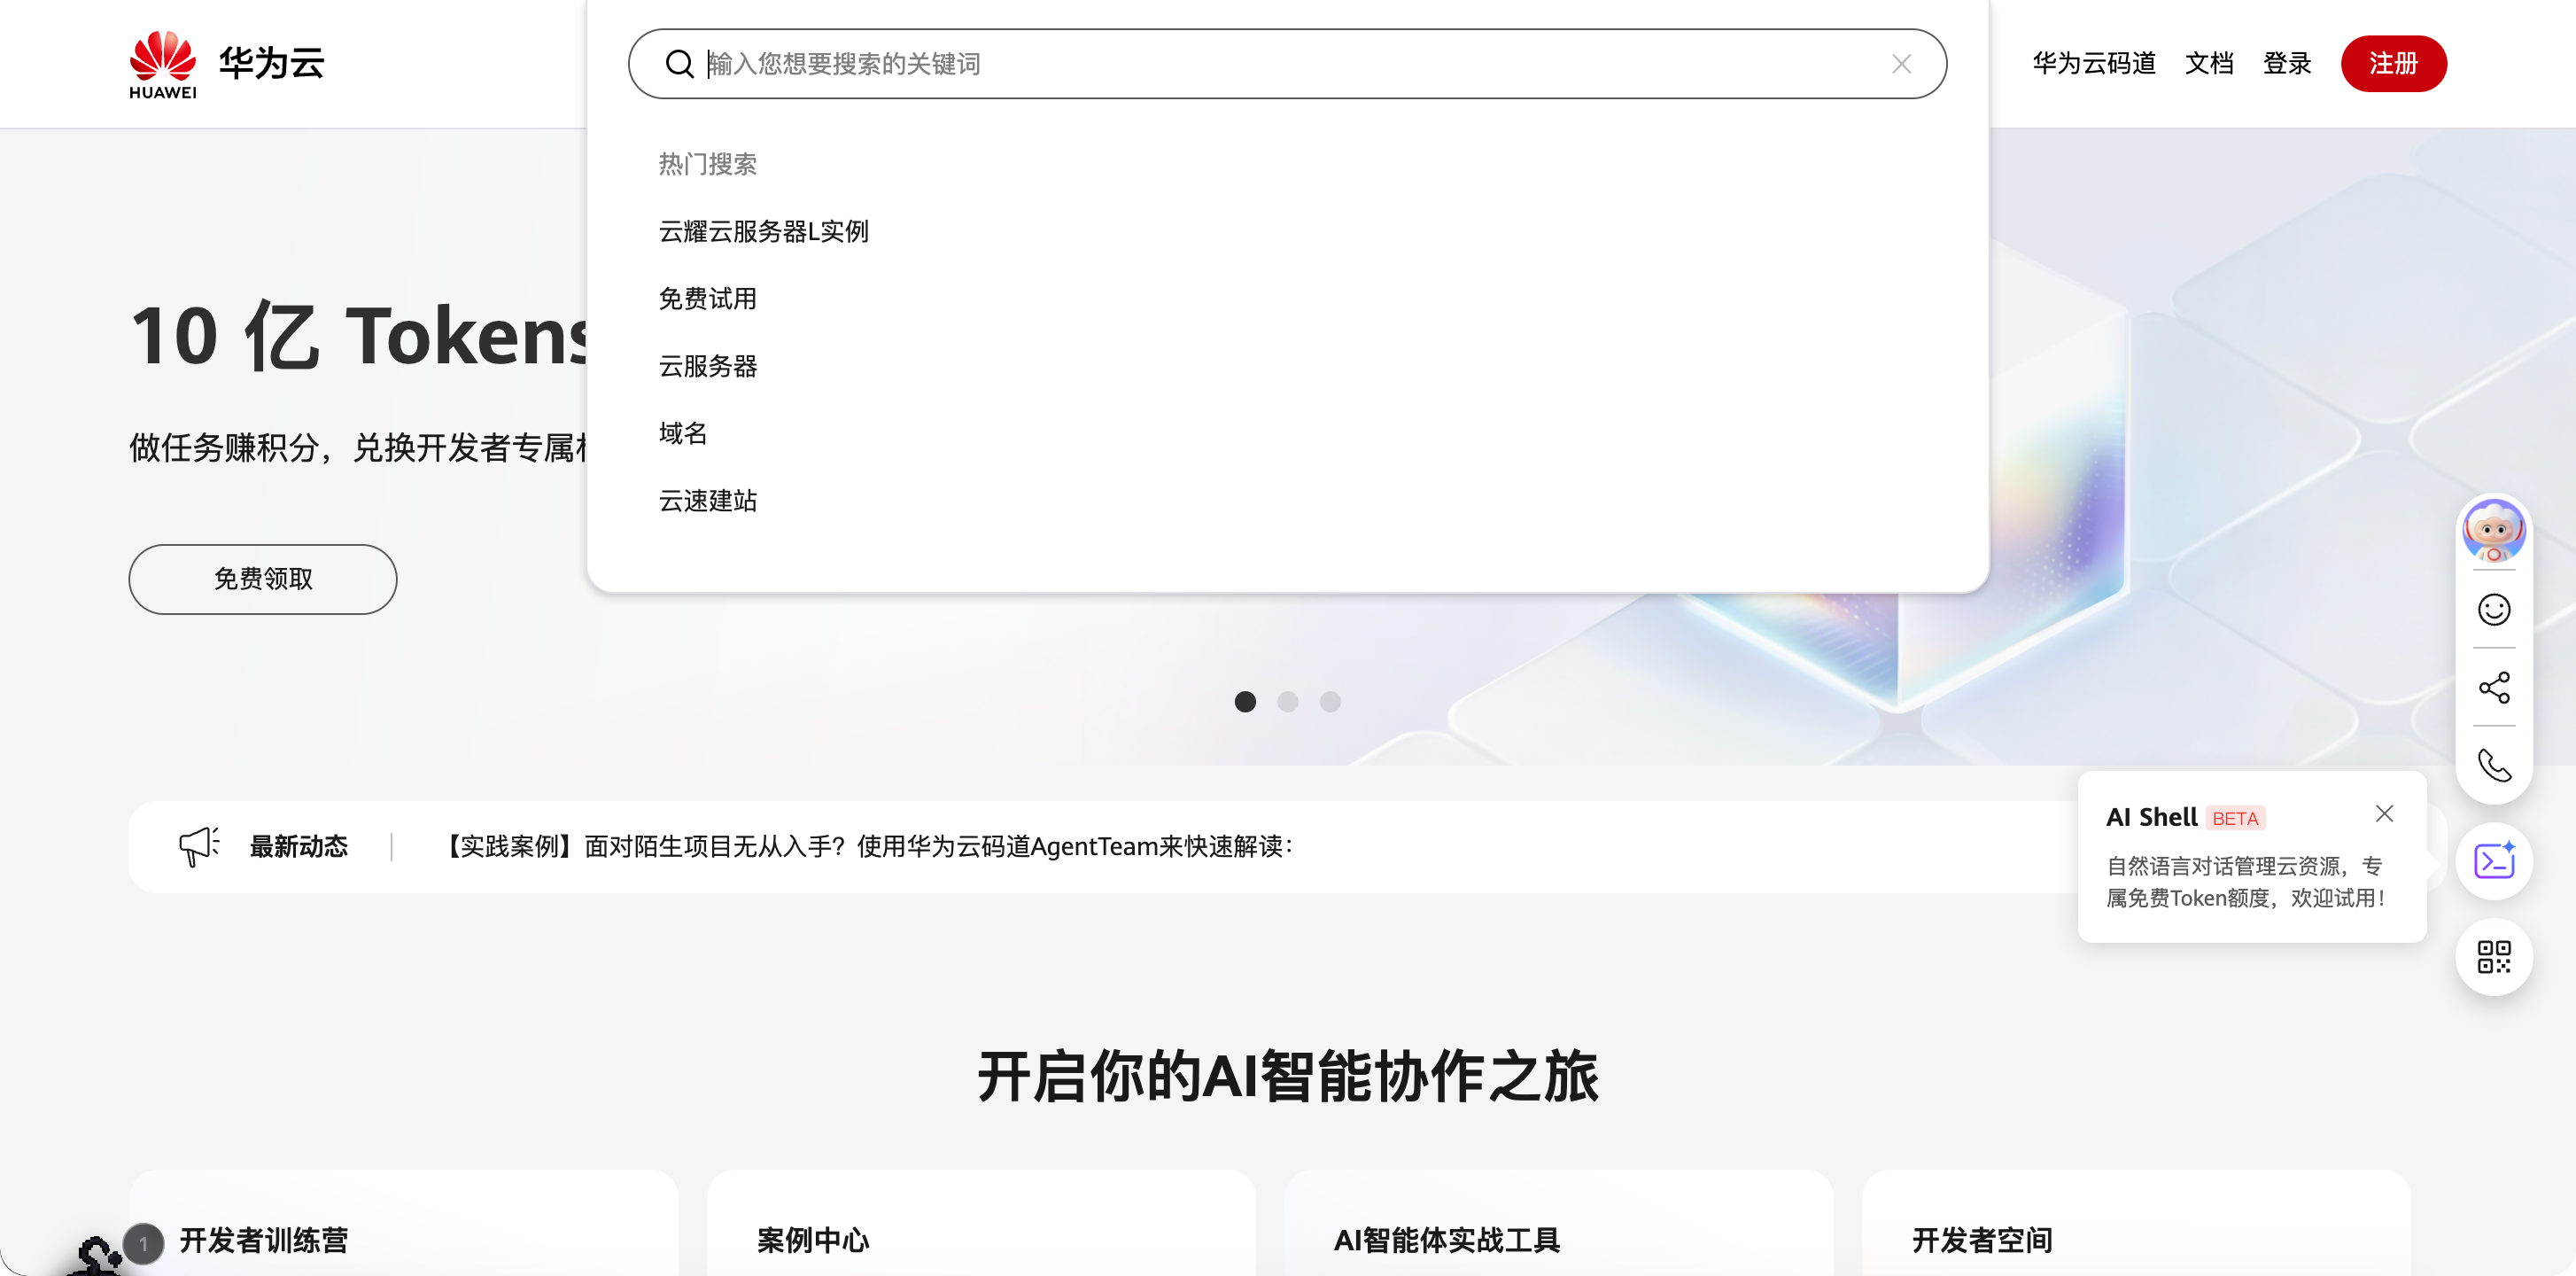Click the QR code icon
Viewport: 2576px width, 1276px height.
pyautogui.click(x=2493, y=956)
